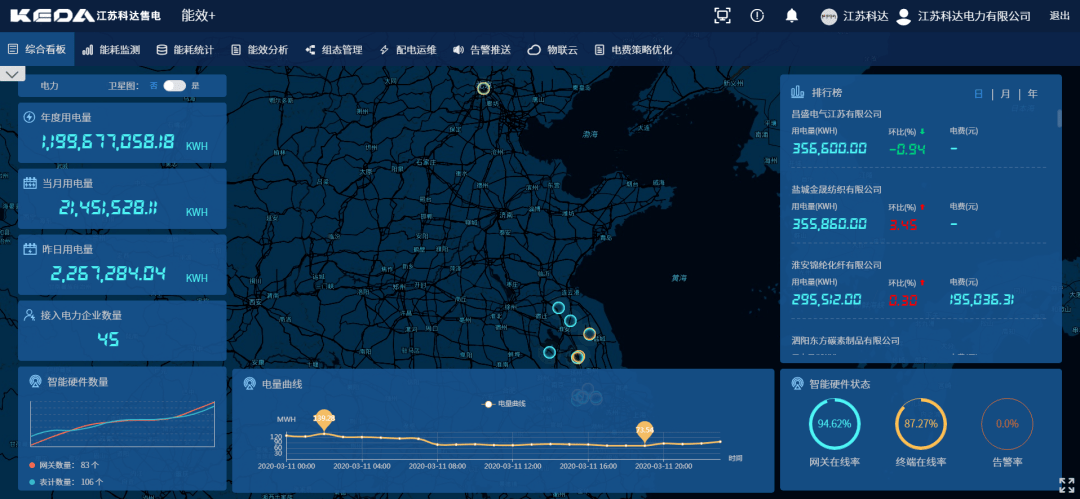Click the 江苏科达 user avatar icon
1080x499 pixels.
pos(828,16)
